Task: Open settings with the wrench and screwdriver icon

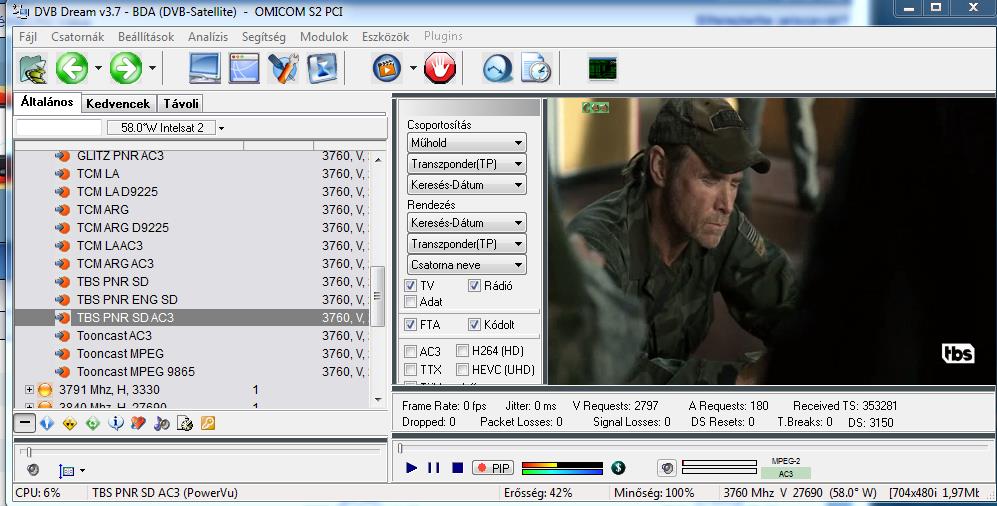Action: pos(283,68)
